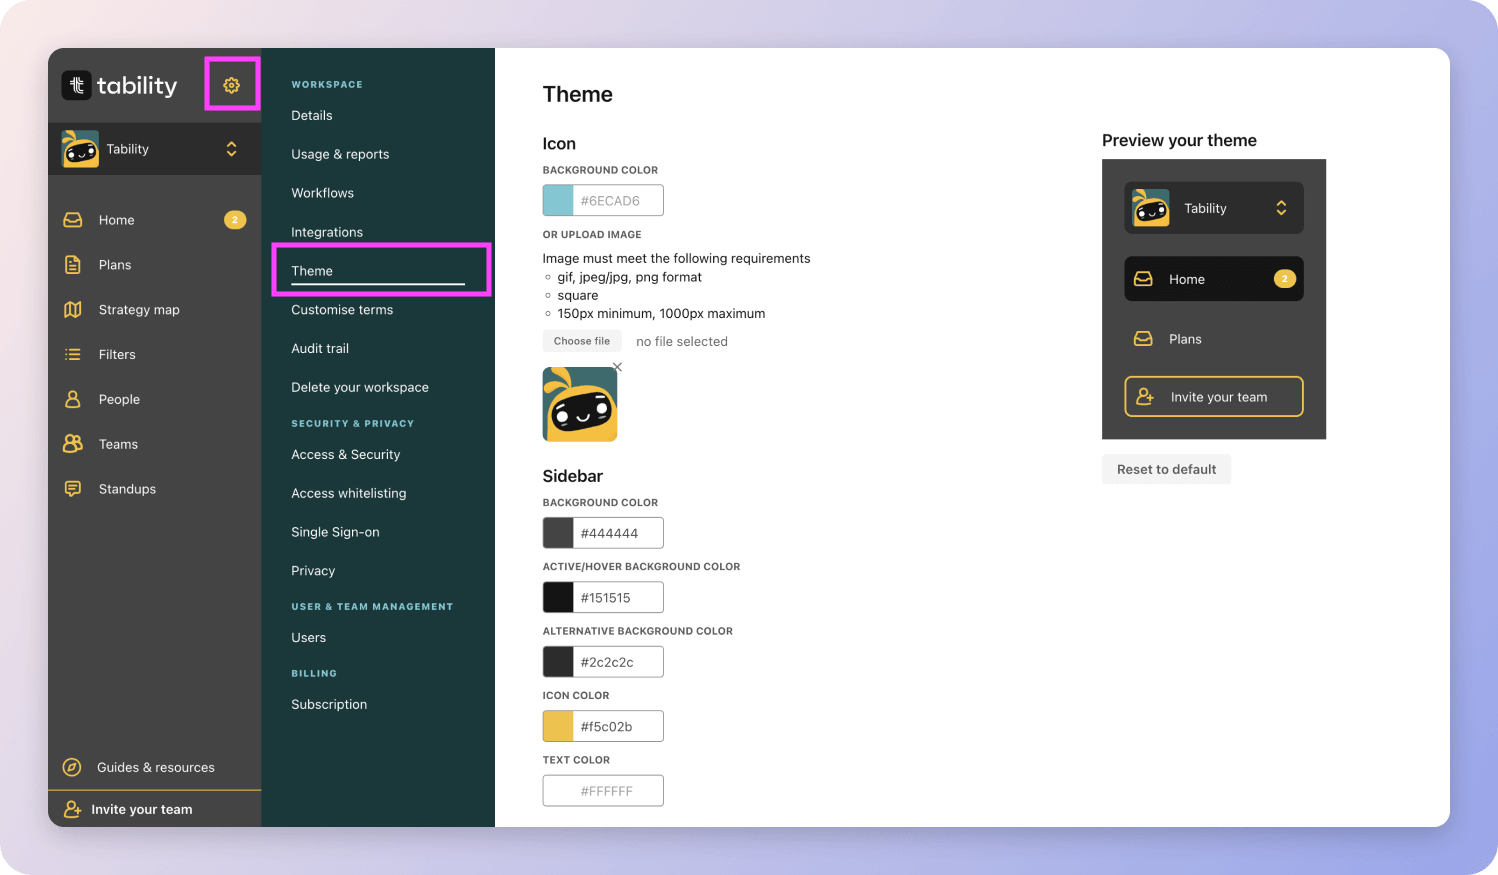
Task: Click the Teams group icon
Action: (73, 444)
